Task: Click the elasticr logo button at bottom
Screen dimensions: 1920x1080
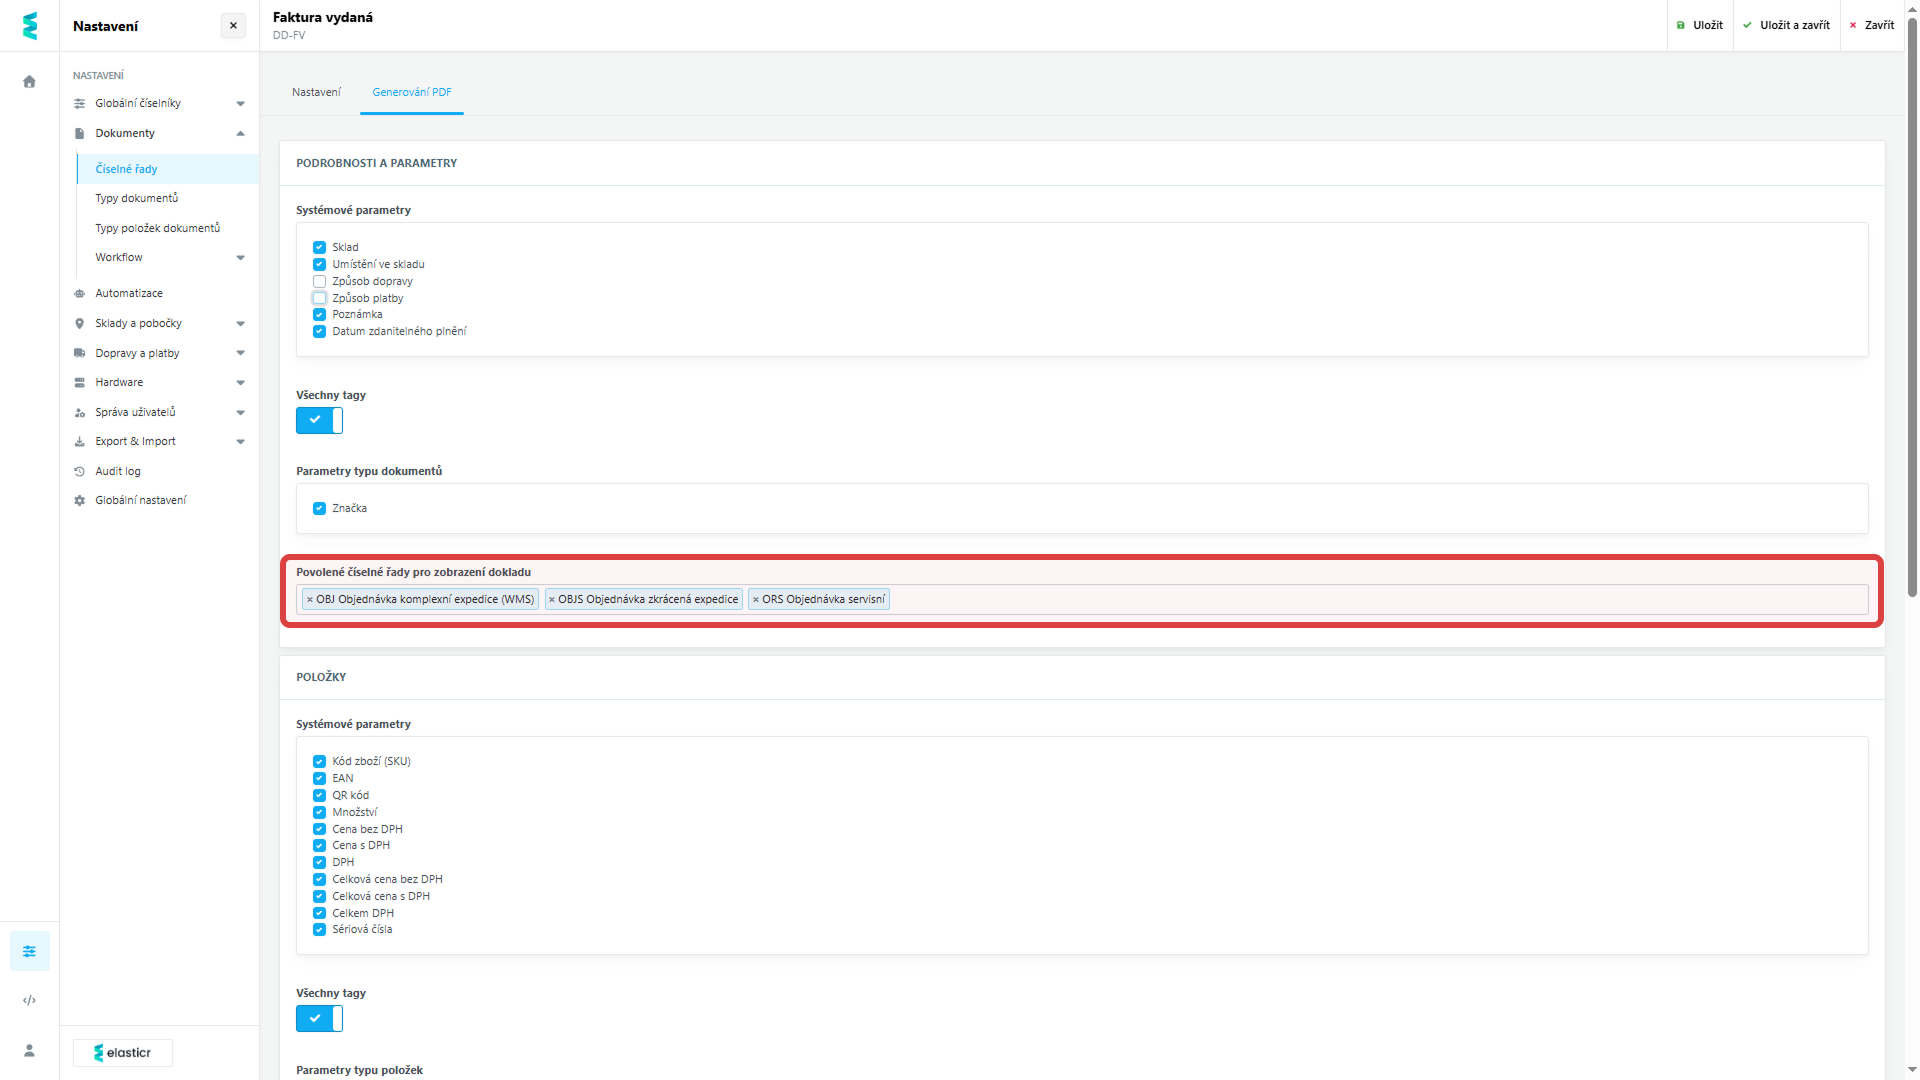Action: [x=123, y=1052]
